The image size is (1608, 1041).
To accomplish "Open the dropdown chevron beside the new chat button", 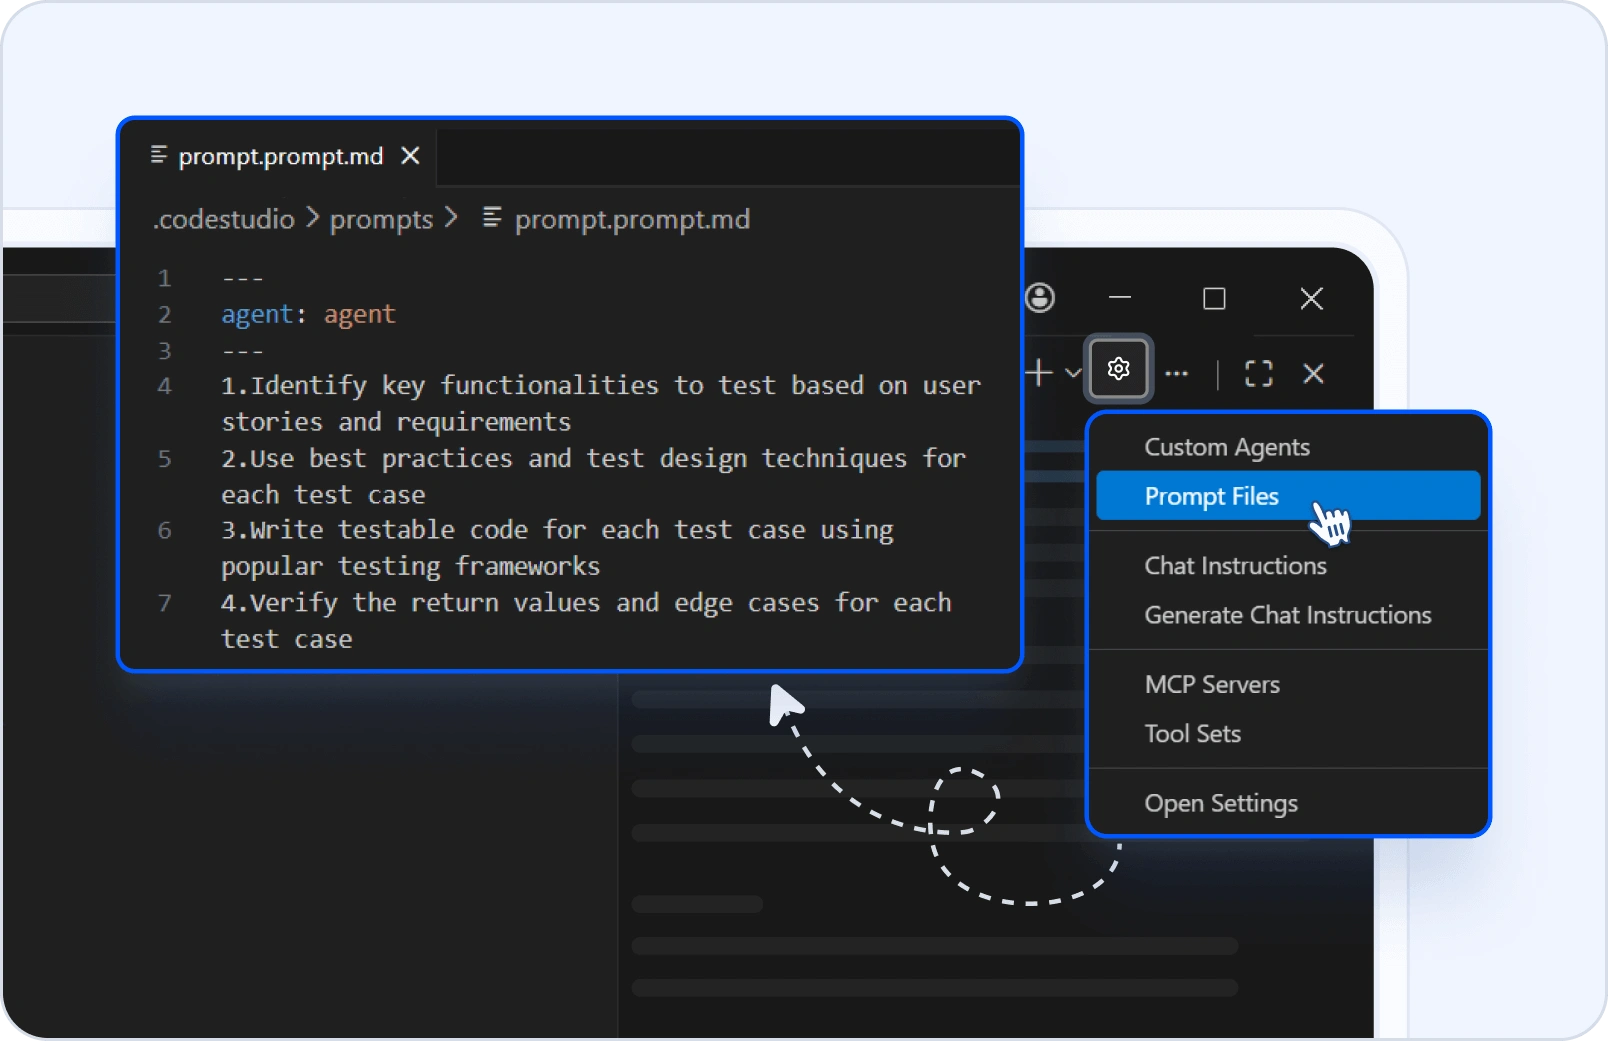I will tap(1073, 372).
